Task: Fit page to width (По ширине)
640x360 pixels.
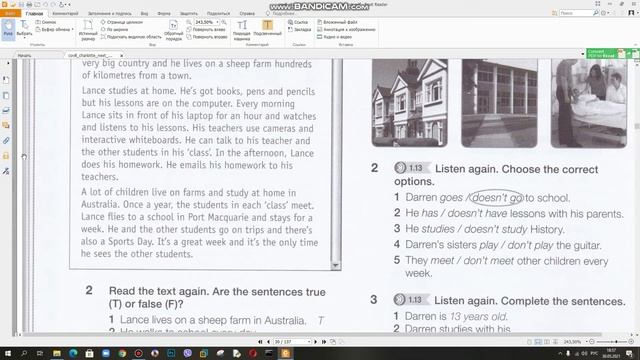Action: click(114, 29)
